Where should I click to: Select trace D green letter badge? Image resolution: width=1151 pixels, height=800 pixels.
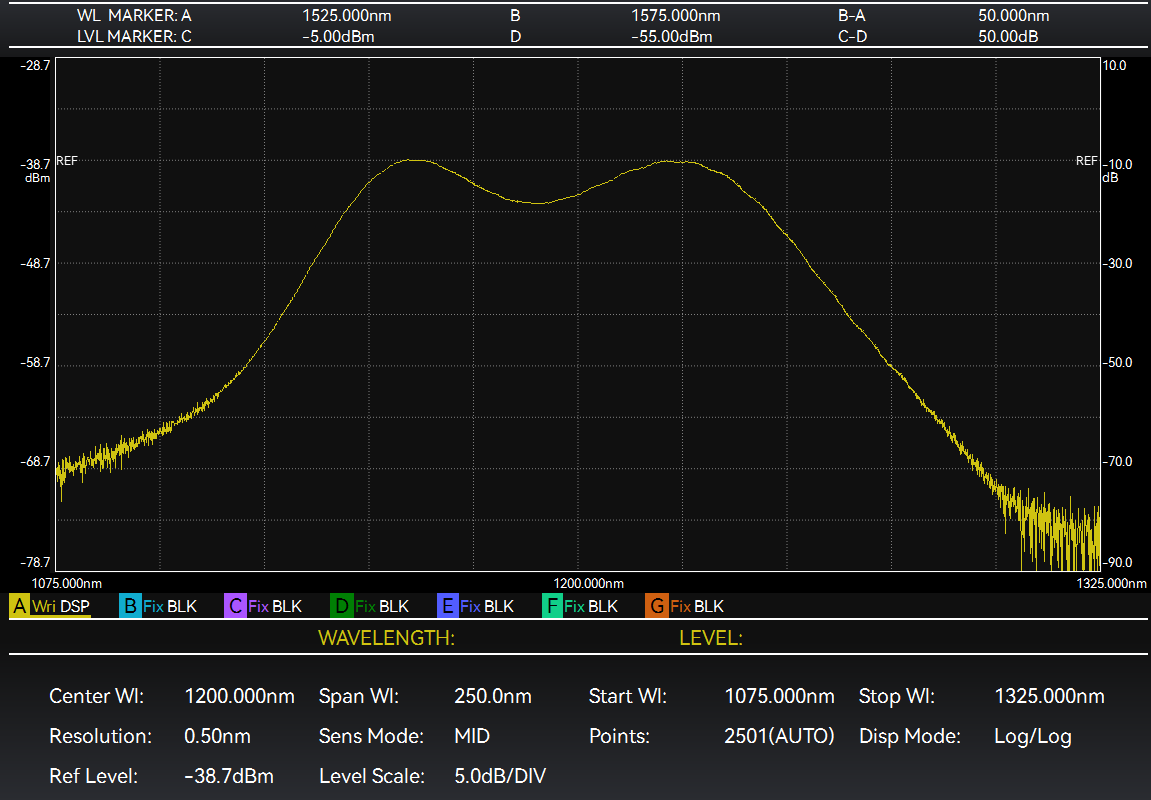[341, 606]
